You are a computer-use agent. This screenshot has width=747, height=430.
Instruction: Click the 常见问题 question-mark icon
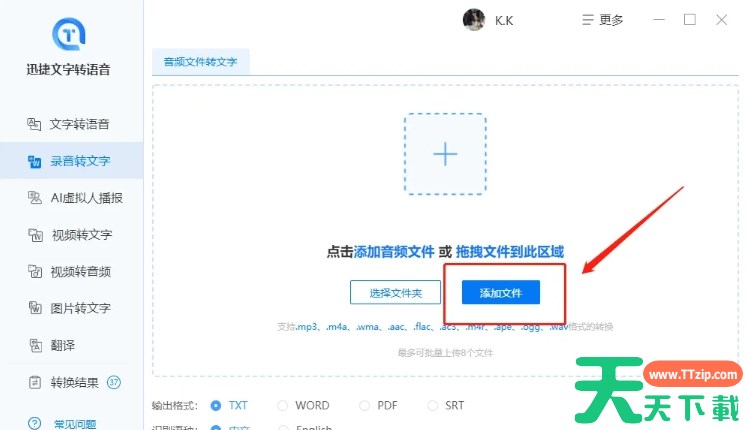tap(34, 423)
